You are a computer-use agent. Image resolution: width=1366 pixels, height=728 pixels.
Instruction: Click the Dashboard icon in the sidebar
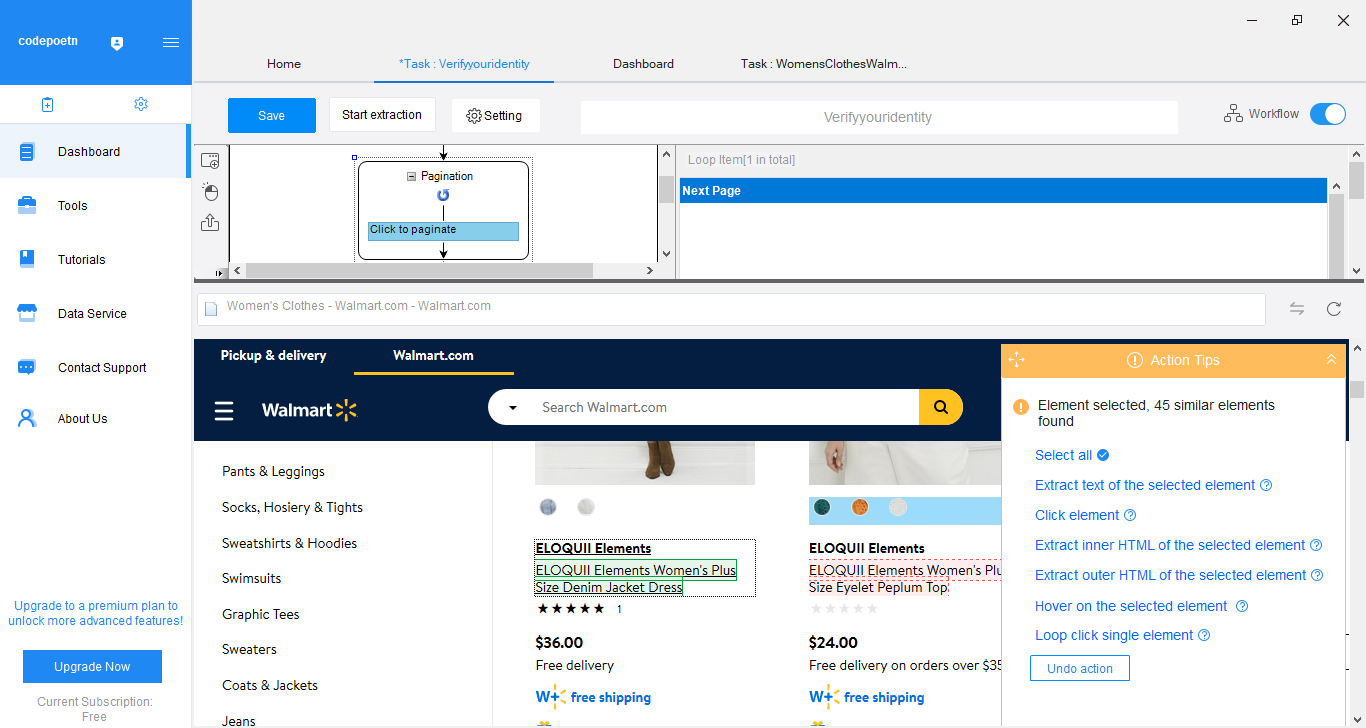(27, 152)
